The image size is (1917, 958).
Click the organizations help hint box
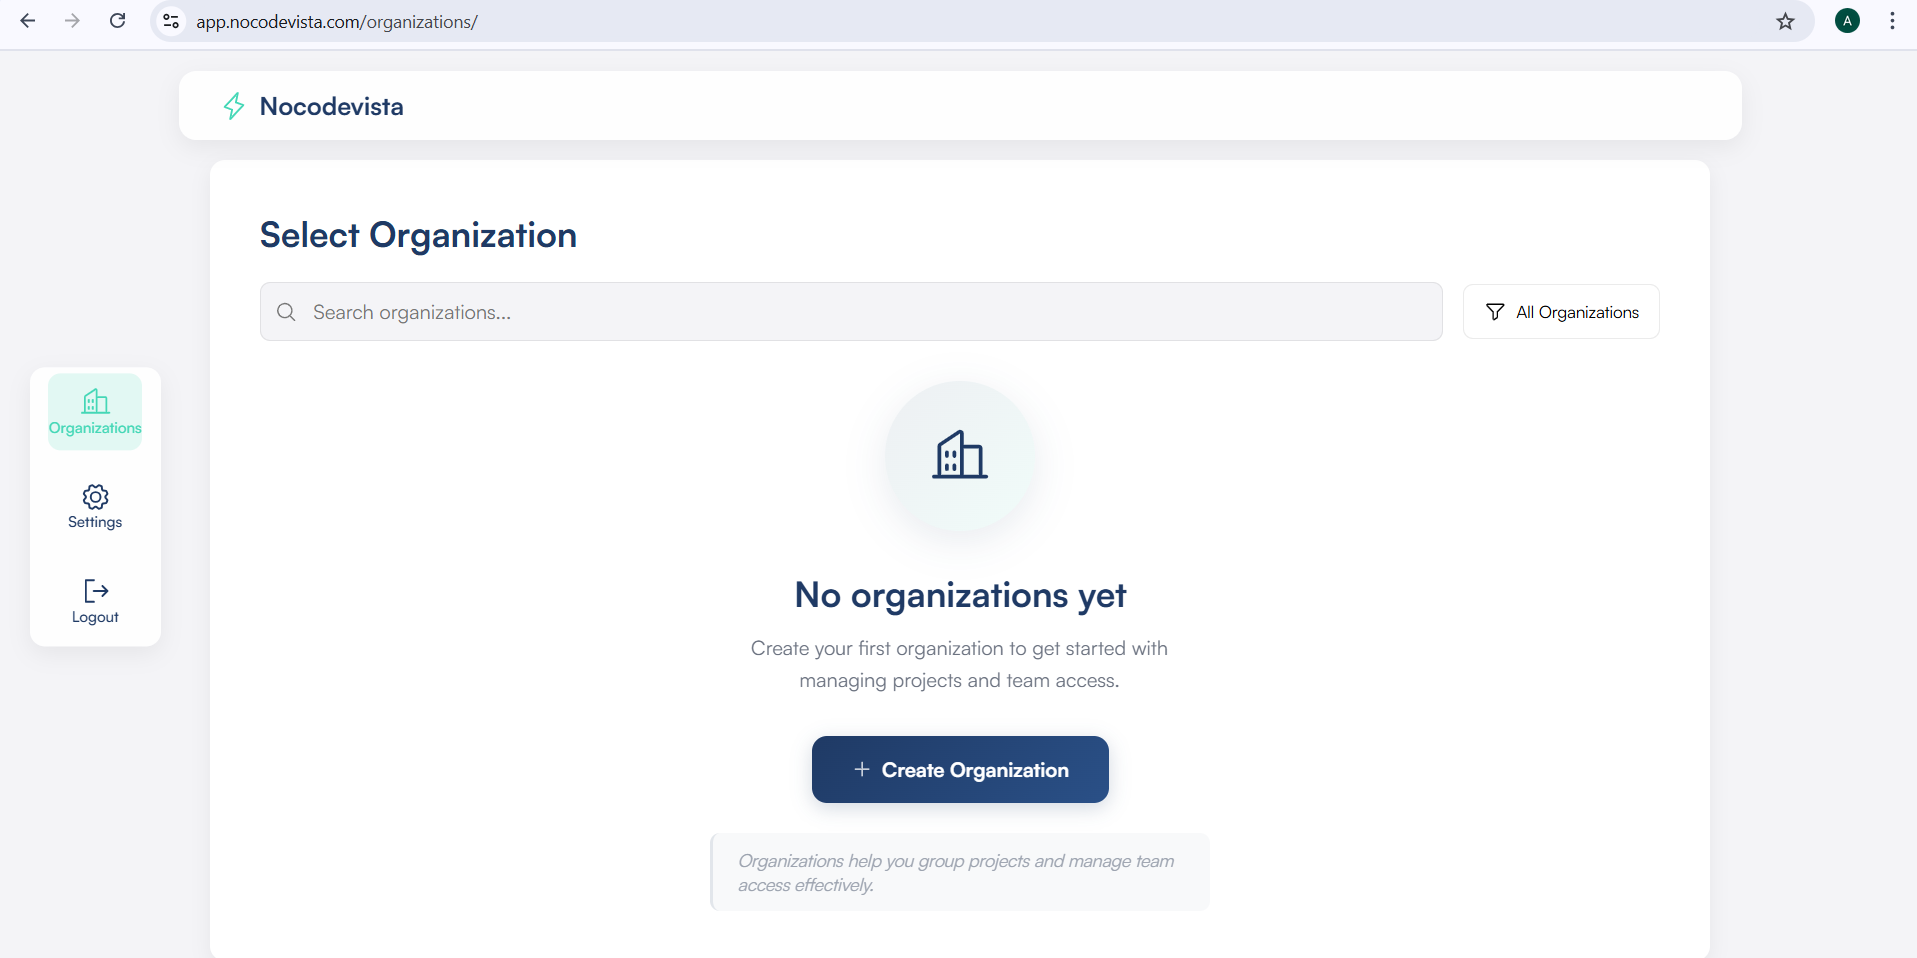click(x=959, y=872)
